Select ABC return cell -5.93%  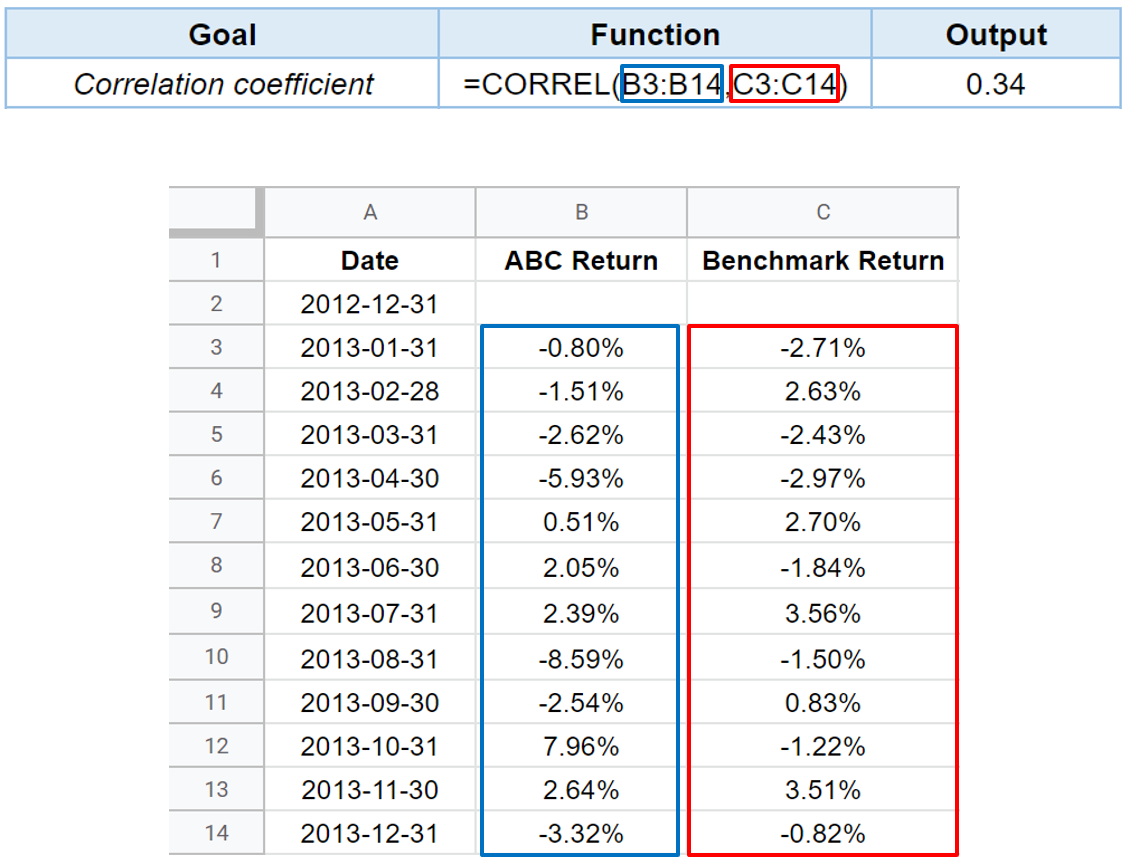(x=581, y=479)
